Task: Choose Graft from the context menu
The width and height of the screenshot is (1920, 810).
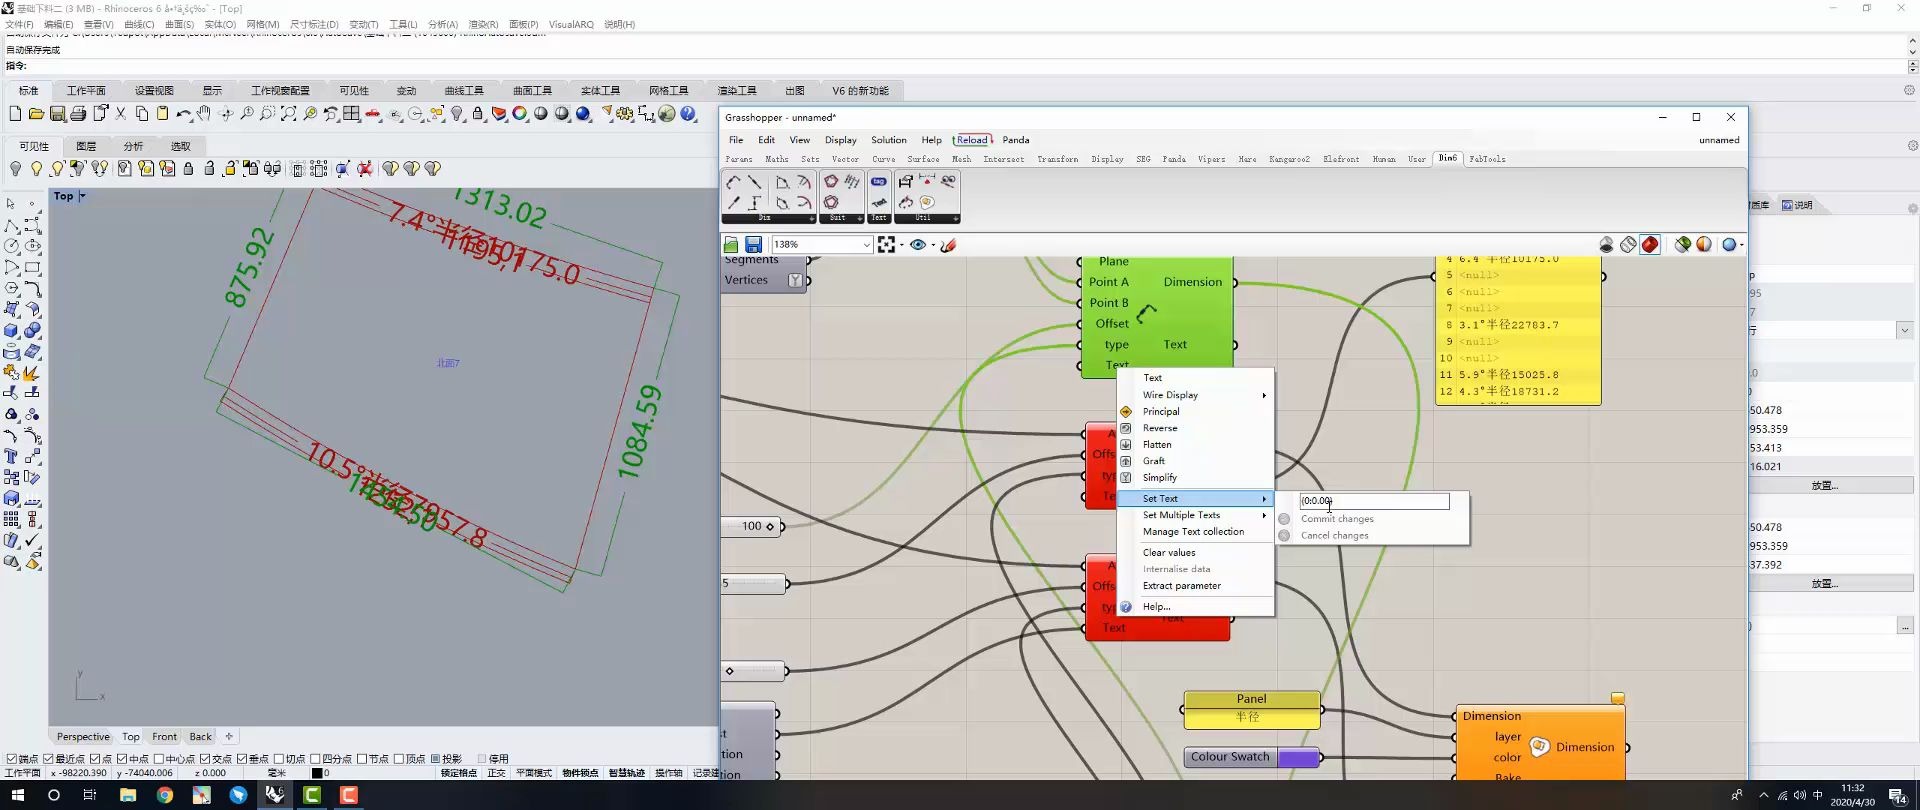Action: 1154,461
